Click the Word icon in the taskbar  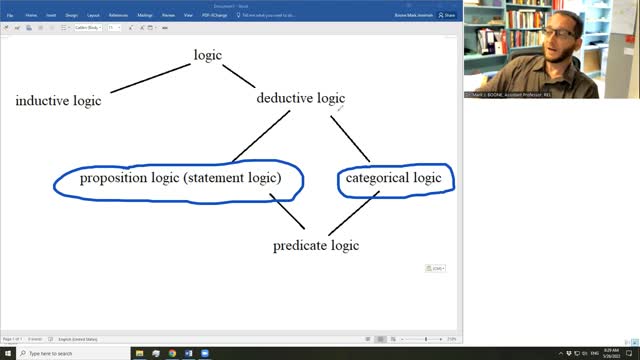tap(189, 353)
